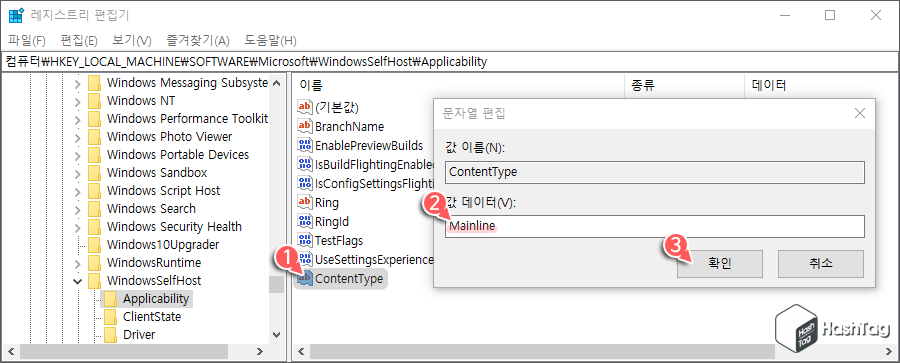Expand the Windows Photo Viewer key
The height and width of the screenshot is (363, 900).
tap(77, 137)
